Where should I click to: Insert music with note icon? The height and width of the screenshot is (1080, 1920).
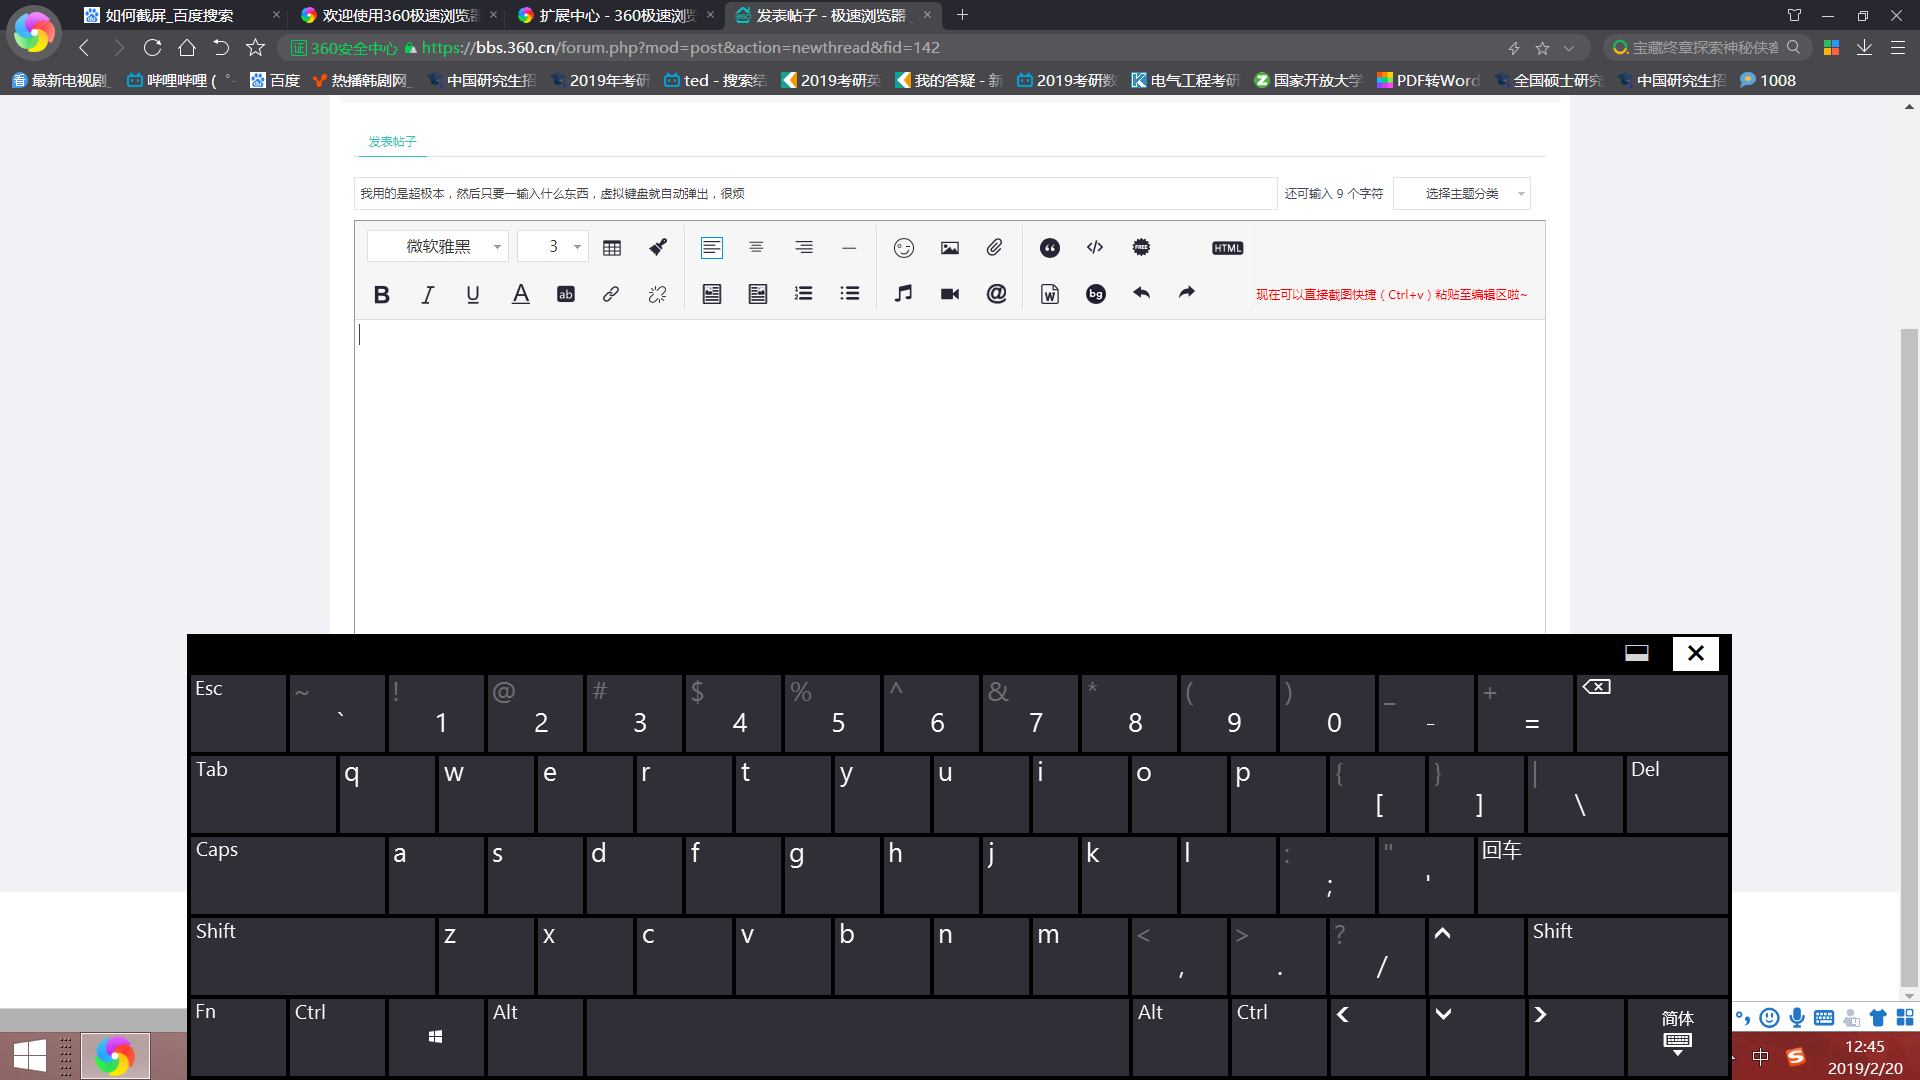click(x=903, y=294)
